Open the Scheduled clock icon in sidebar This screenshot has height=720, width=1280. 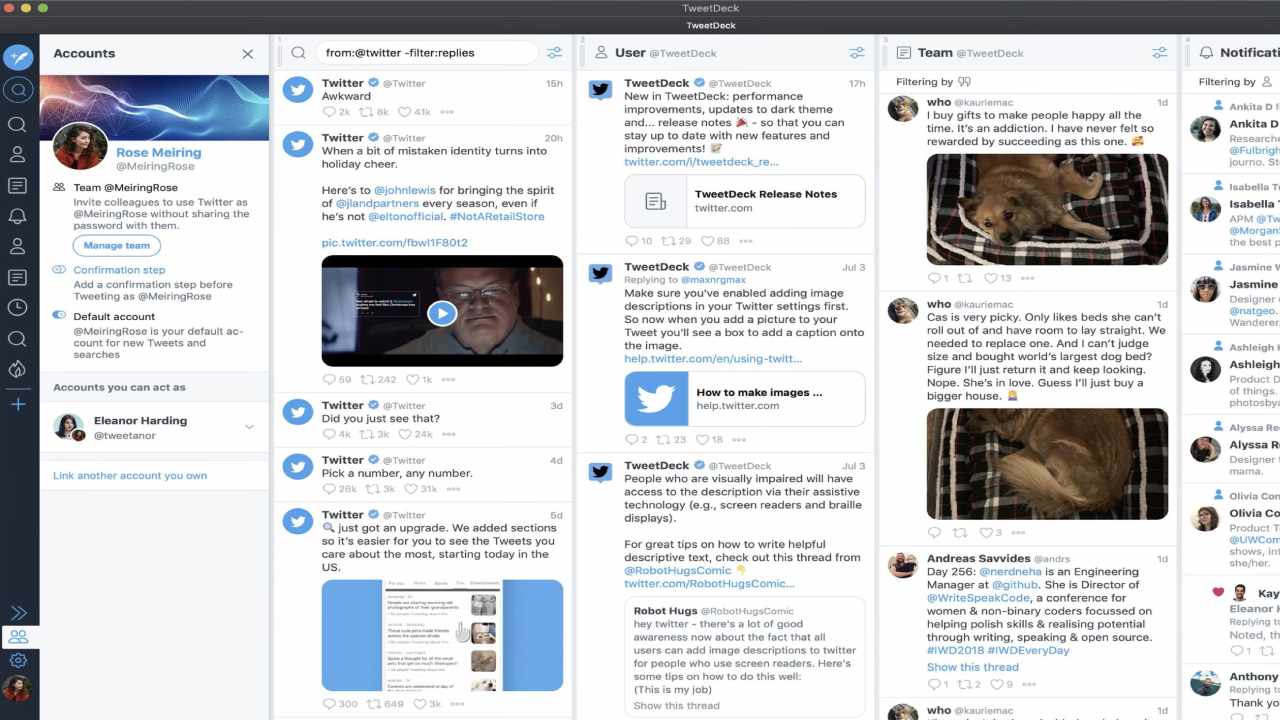[x=17, y=307]
